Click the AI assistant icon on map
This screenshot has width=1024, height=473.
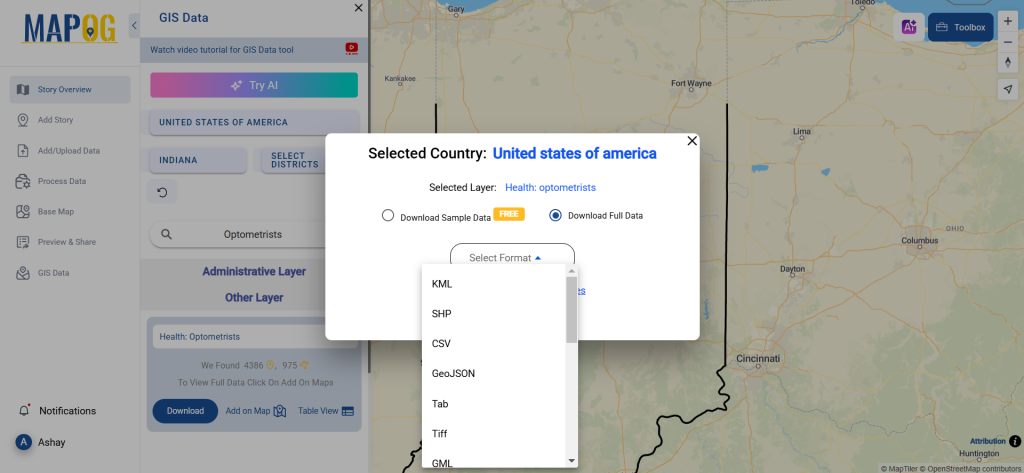(909, 27)
